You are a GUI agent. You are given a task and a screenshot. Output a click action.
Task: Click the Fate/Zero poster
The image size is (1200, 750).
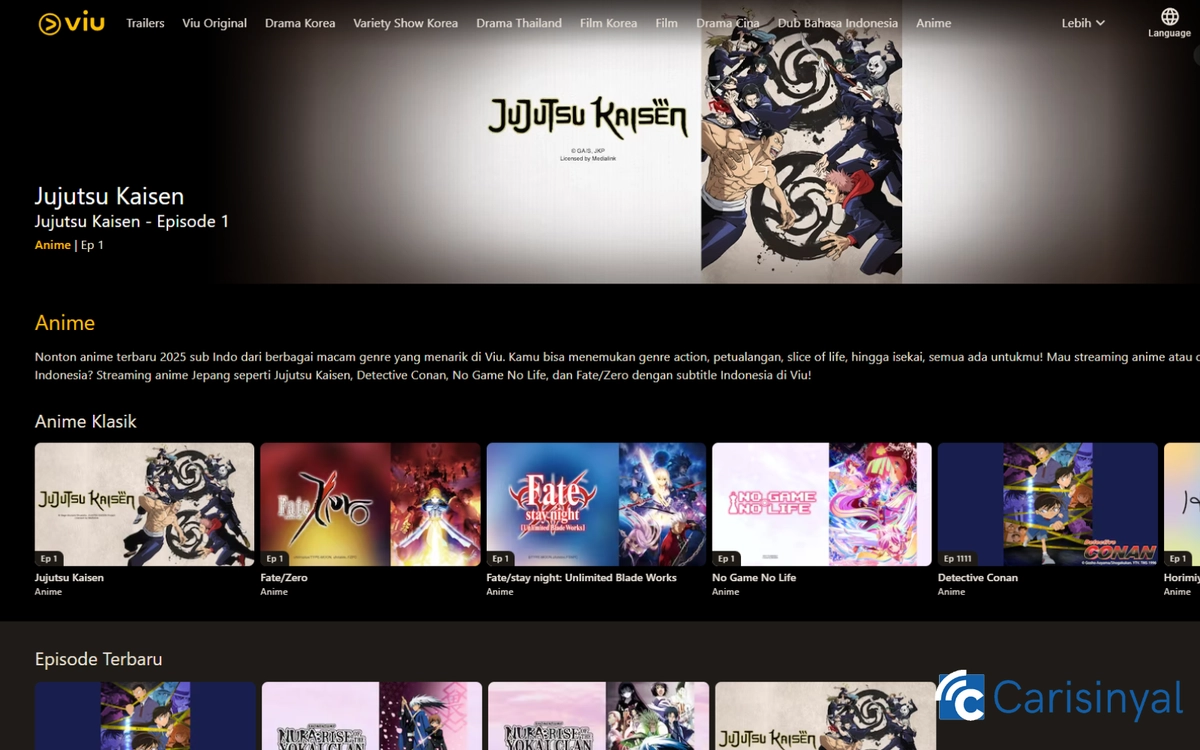pyautogui.click(x=370, y=504)
